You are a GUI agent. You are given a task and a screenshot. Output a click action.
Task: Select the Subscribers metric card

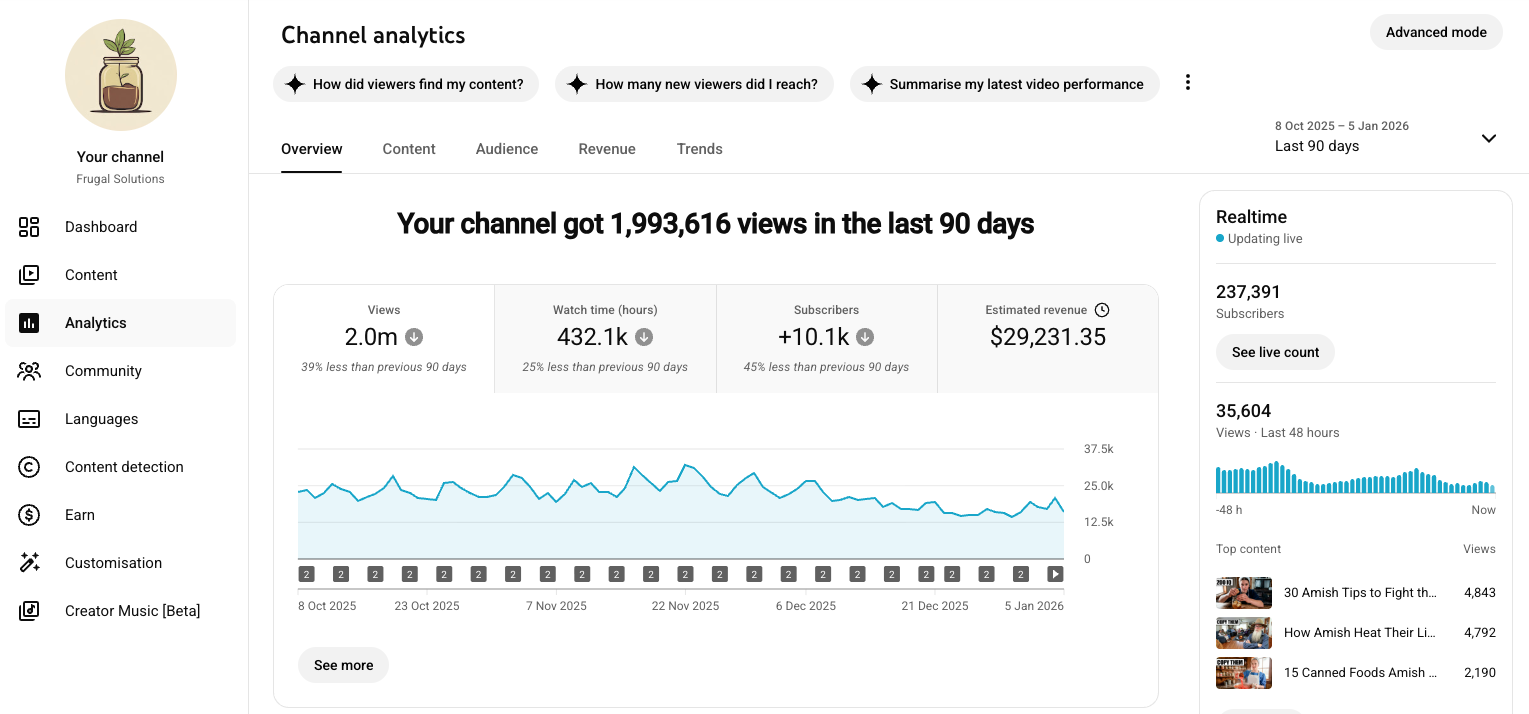[x=827, y=339]
